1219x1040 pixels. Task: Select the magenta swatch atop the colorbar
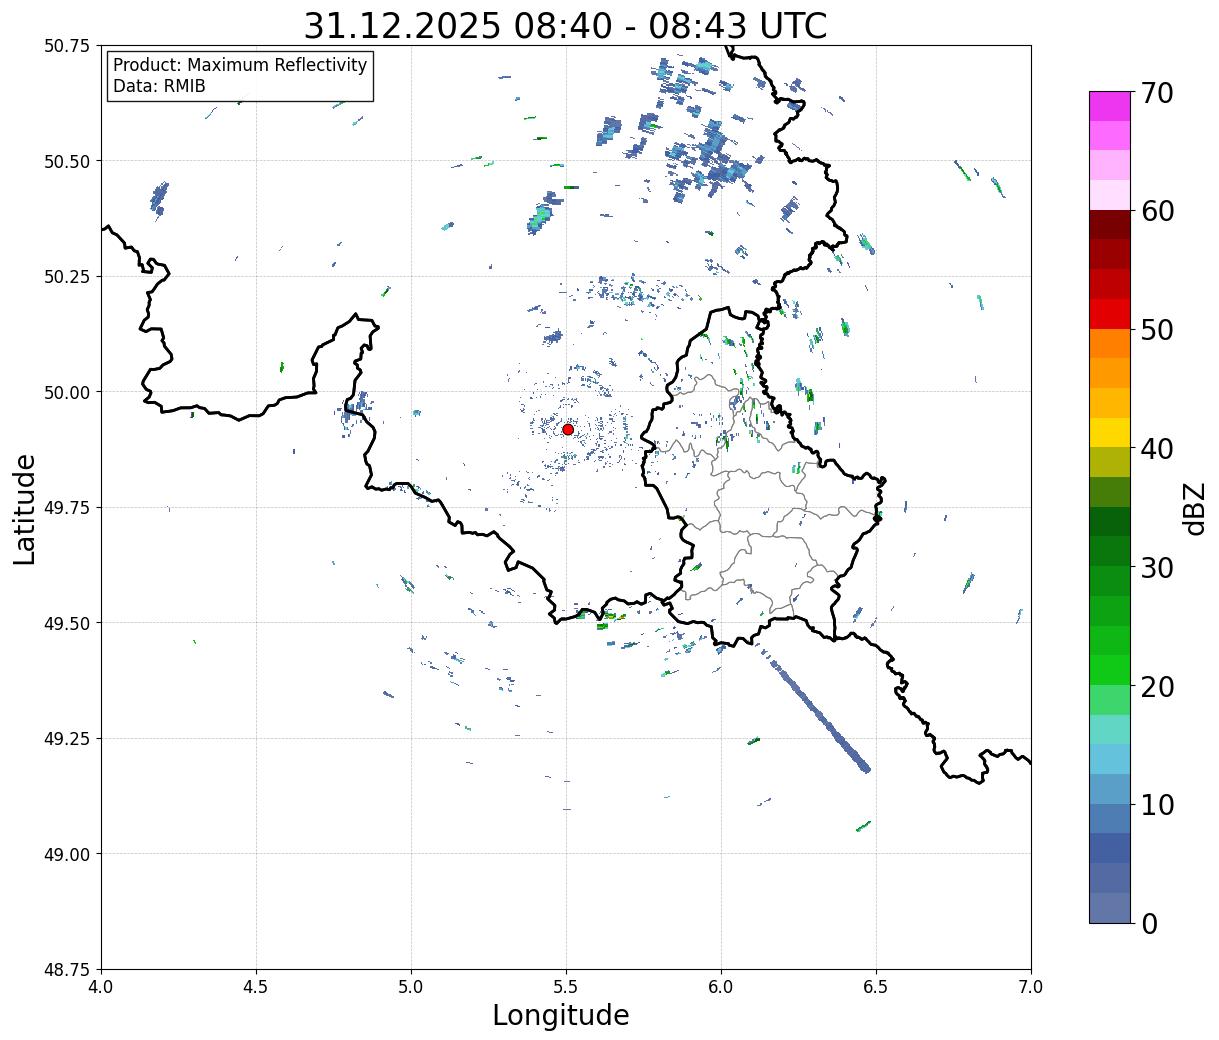[x=1110, y=106]
